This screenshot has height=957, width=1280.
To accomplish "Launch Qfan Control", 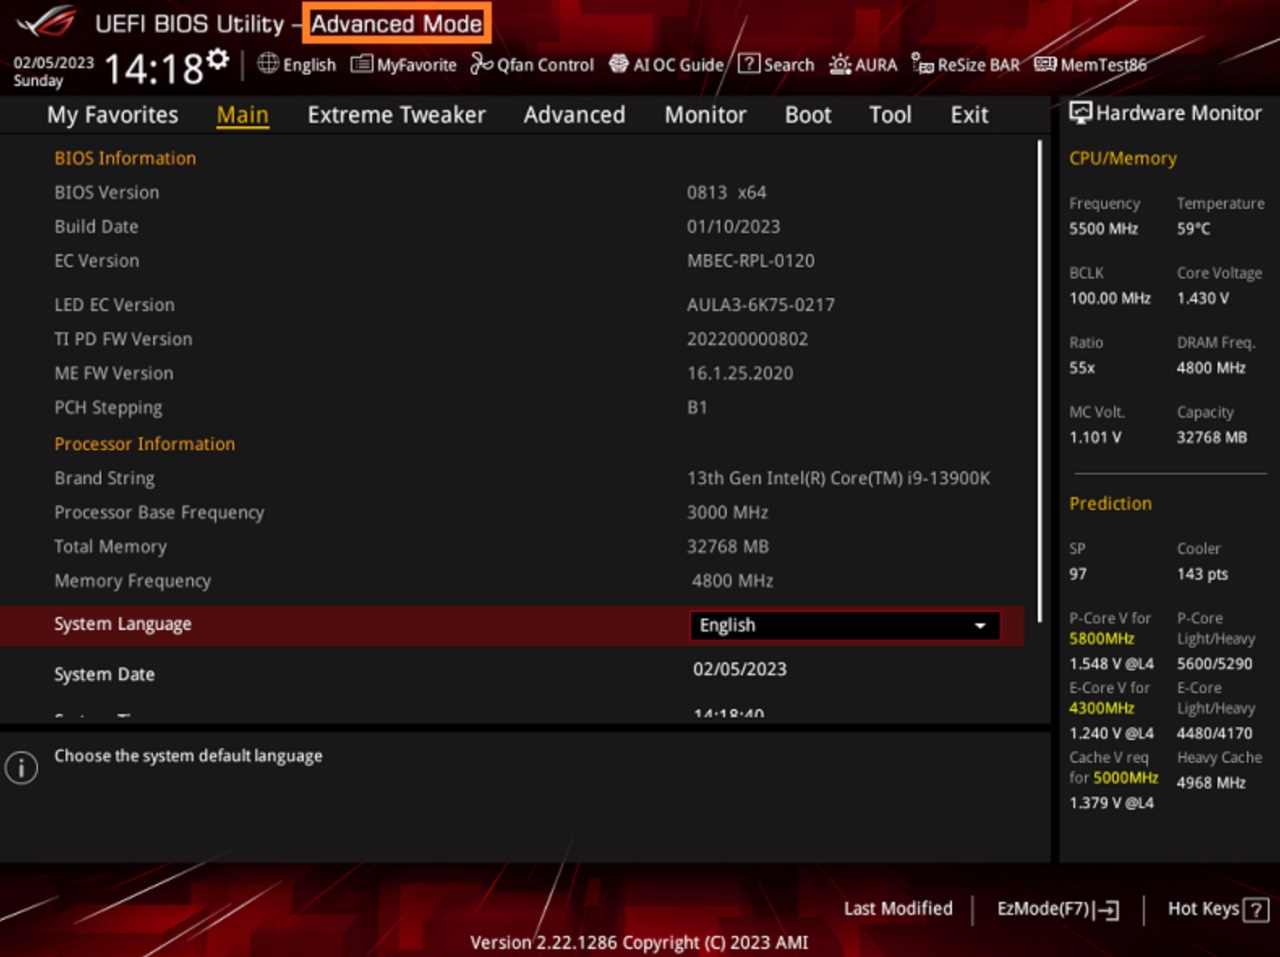I will point(533,65).
